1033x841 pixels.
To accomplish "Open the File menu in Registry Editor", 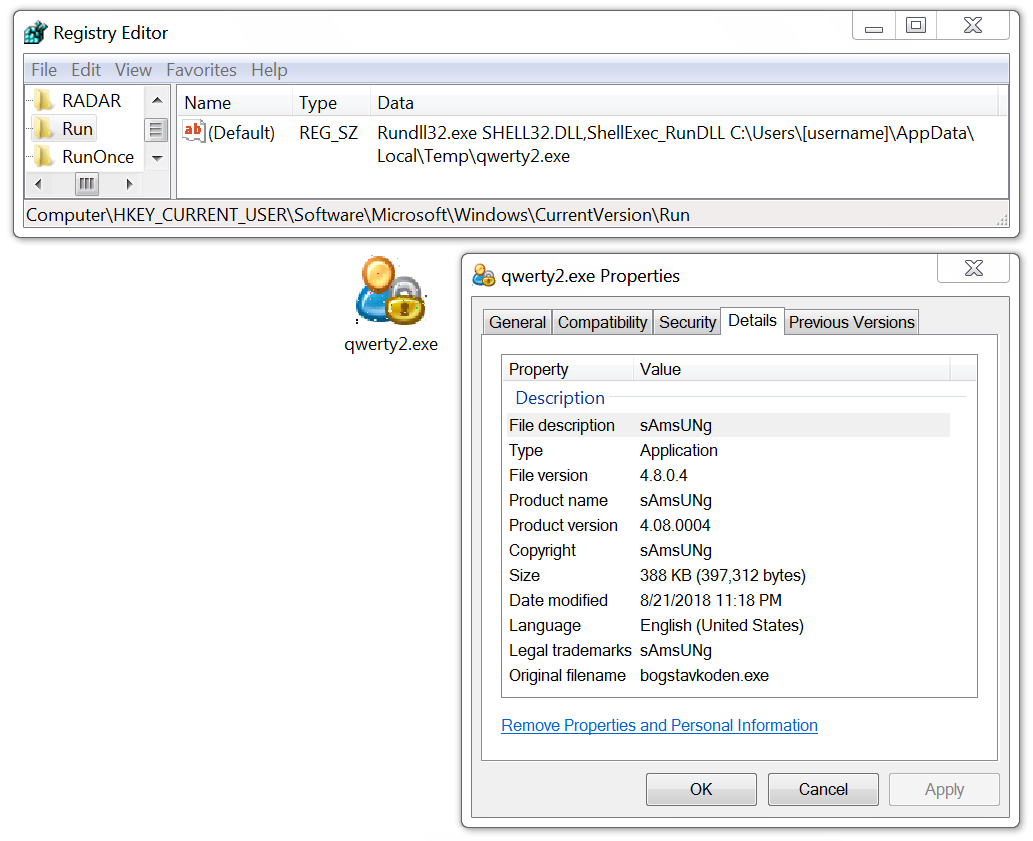I will point(43,70).
